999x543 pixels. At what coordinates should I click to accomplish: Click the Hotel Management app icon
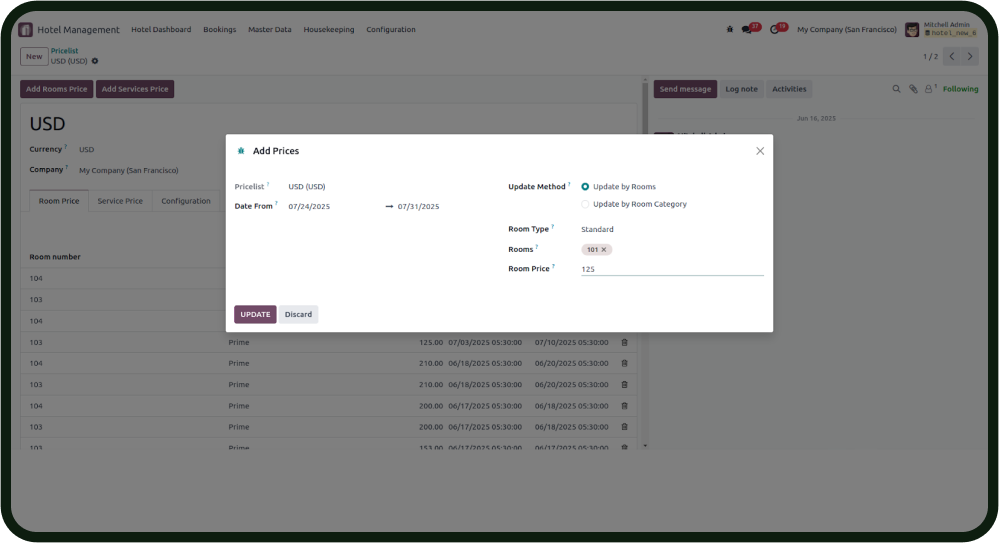click(x=26, y=29)
